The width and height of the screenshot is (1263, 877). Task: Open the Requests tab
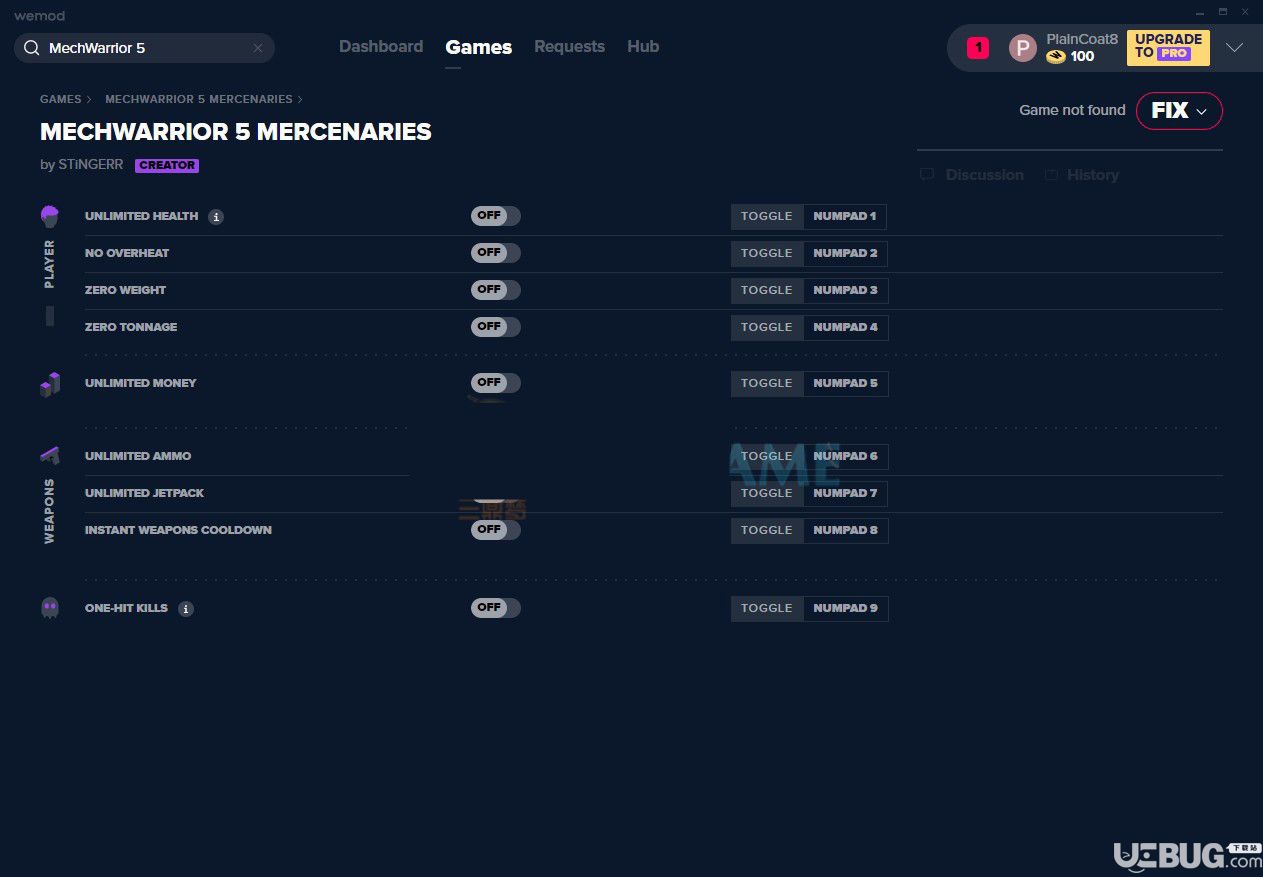coord(569,46)
